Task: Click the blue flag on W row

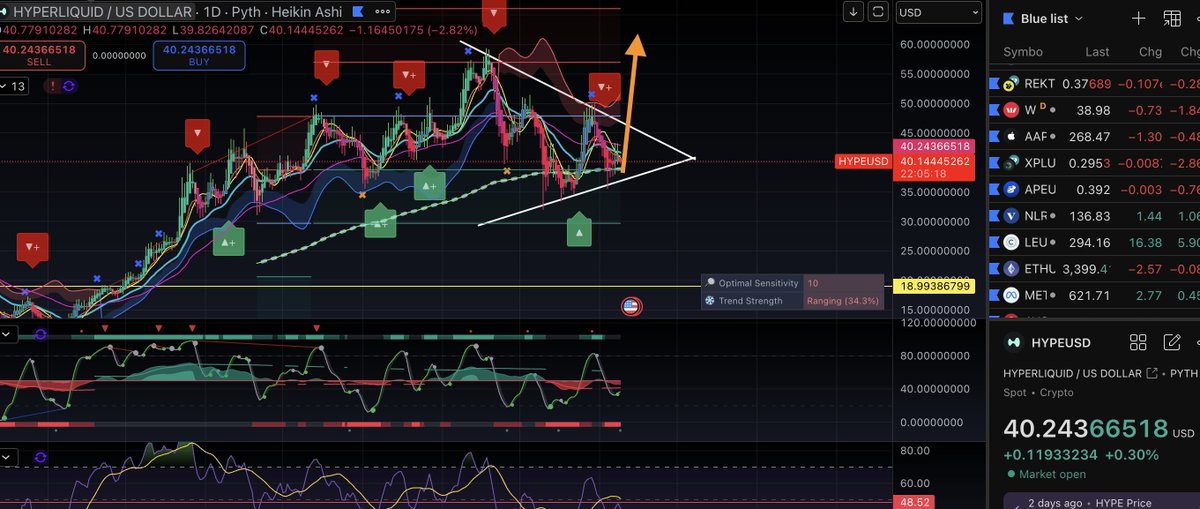Action: click(x=994, y=109)
